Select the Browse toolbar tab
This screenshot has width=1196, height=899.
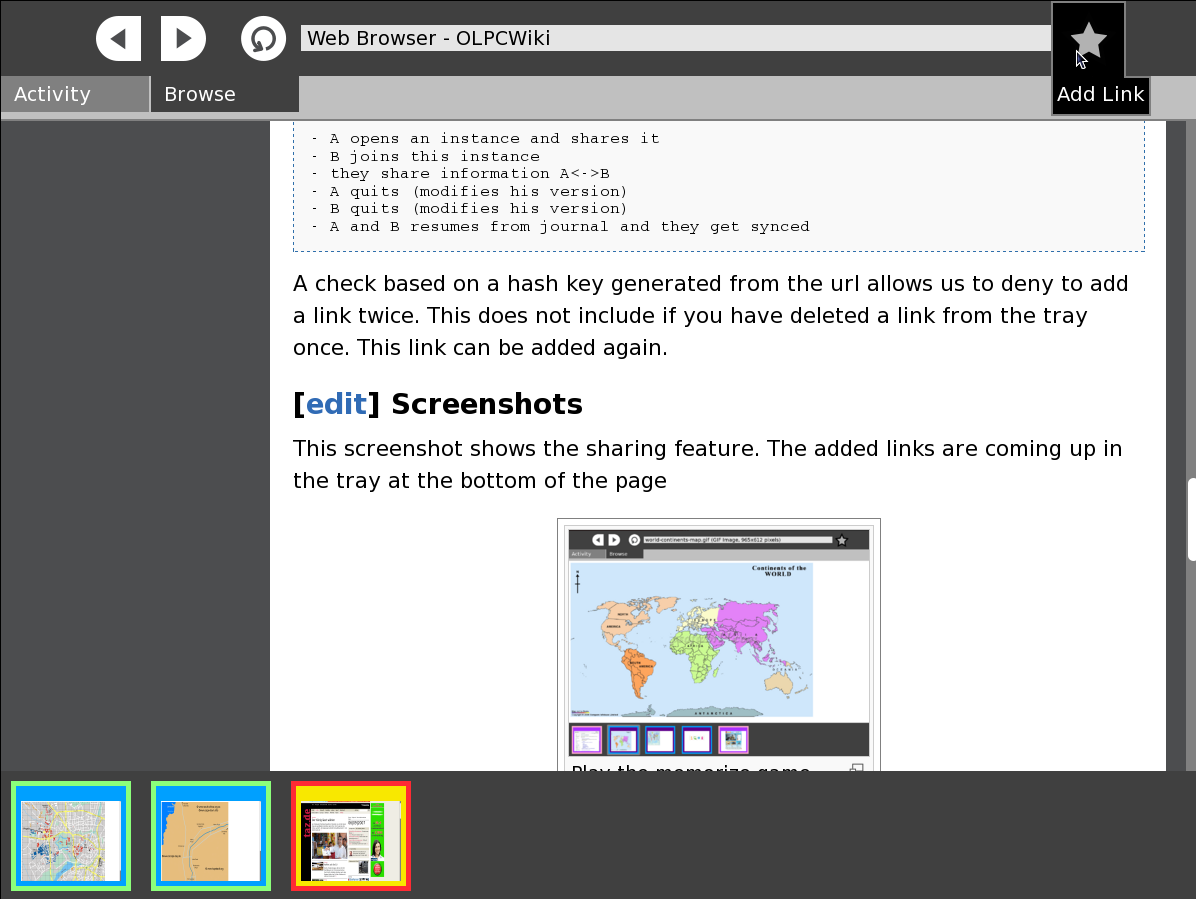click(224, 94)
